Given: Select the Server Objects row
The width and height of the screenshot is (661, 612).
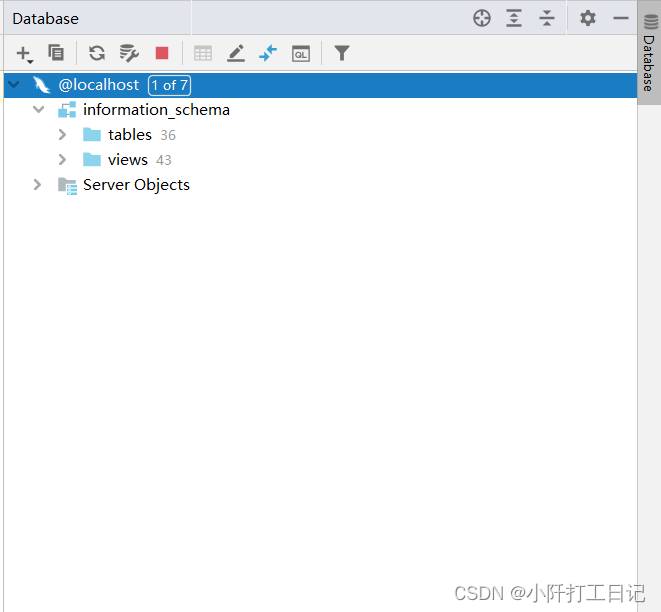Looking at the screenshot, I should point(320,185).
